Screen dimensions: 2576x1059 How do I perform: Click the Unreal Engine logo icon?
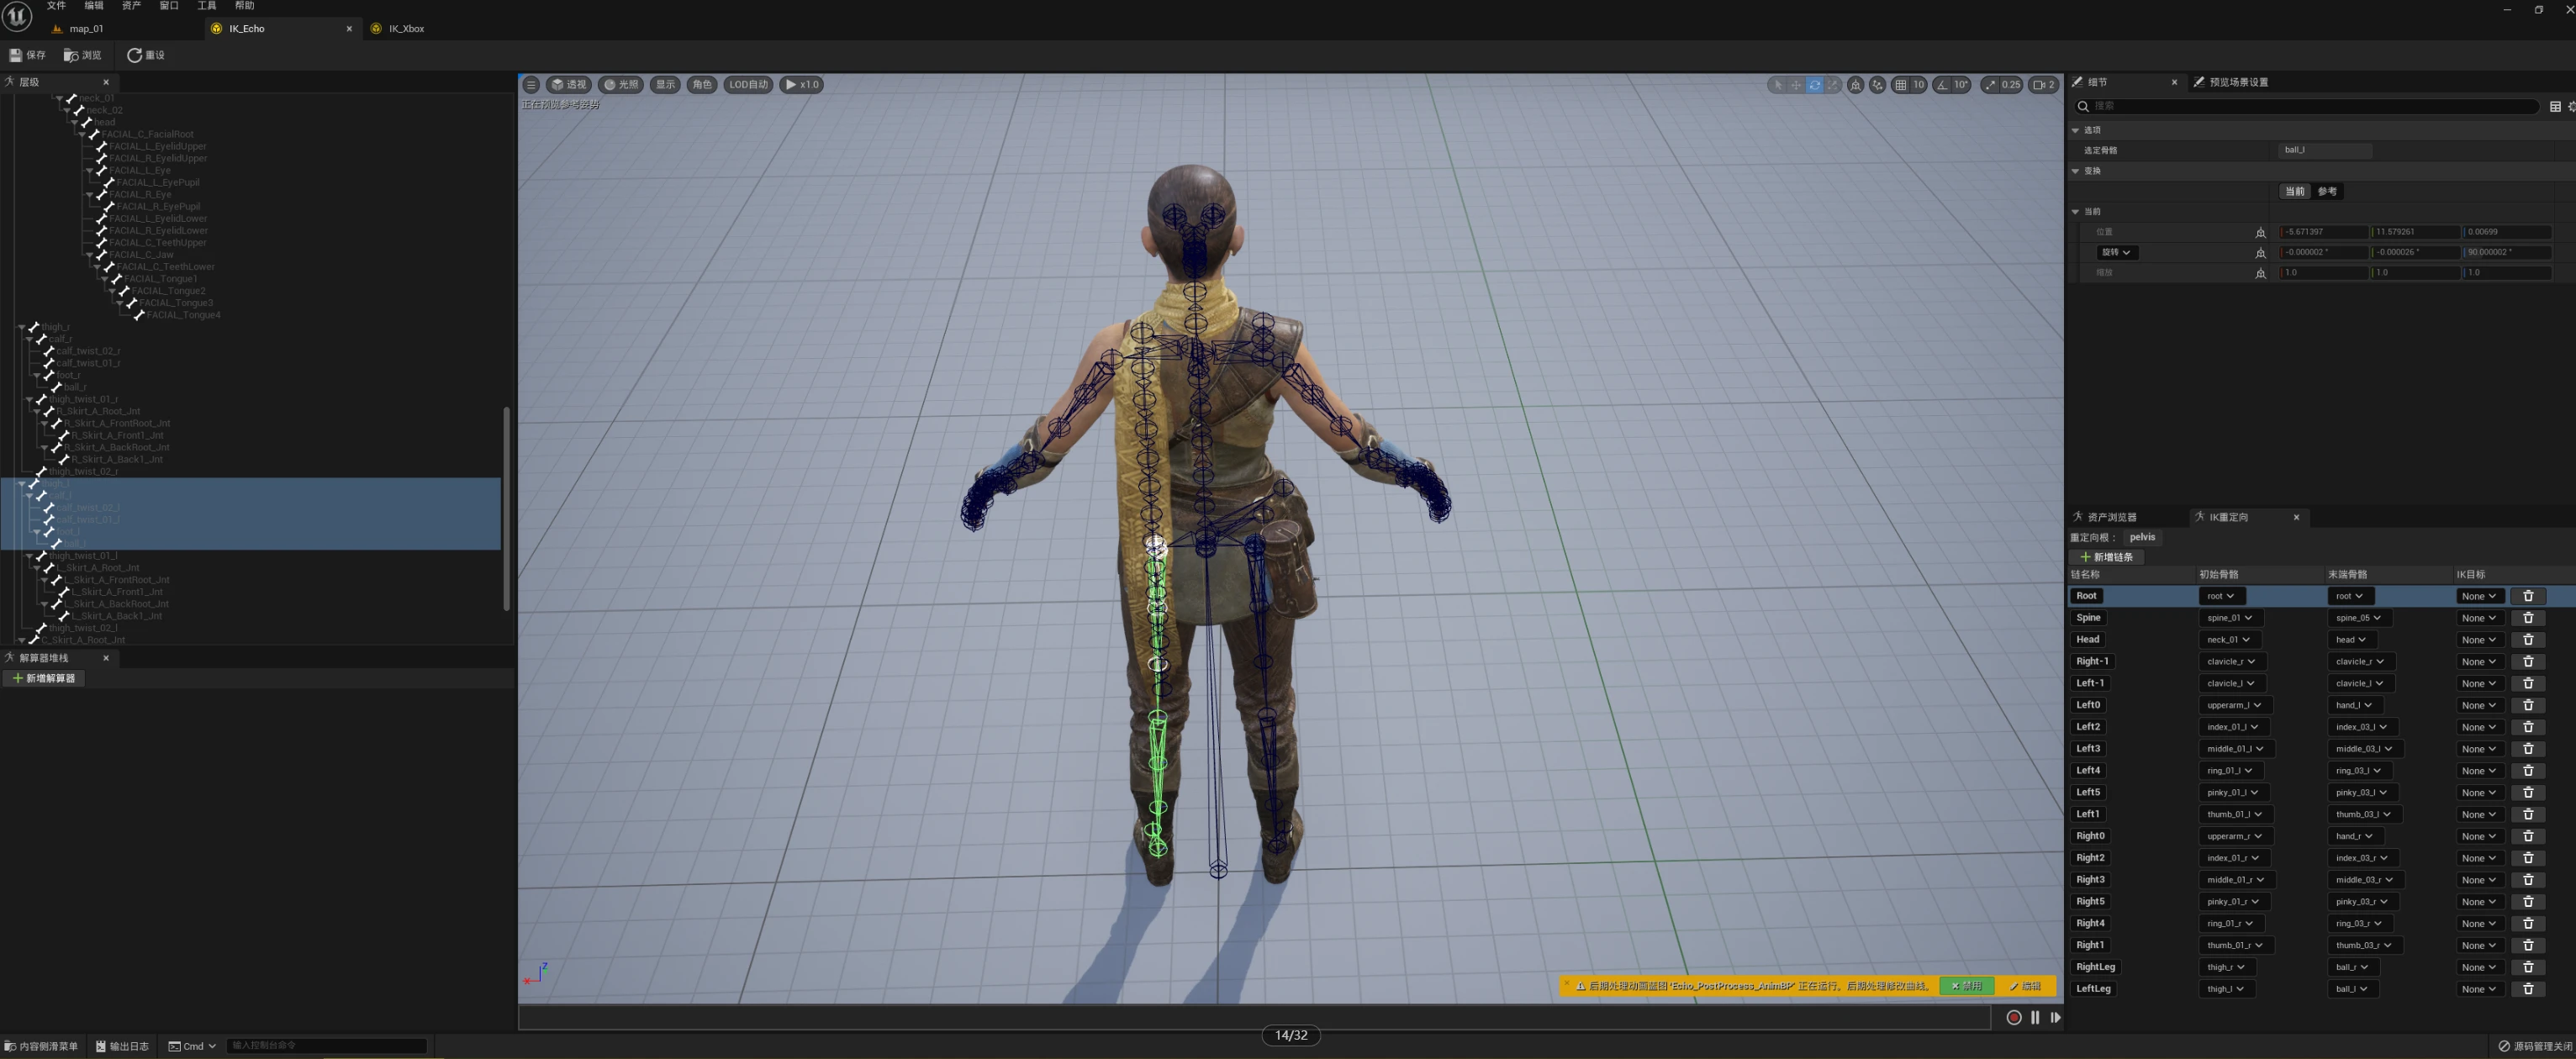17,16
